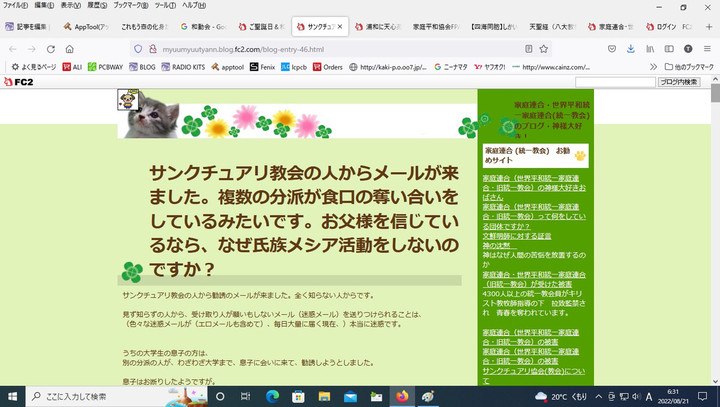Screen dimensions: 720x407
Task: Open the PCBWAY bookmark
Action: click(102, 67)
